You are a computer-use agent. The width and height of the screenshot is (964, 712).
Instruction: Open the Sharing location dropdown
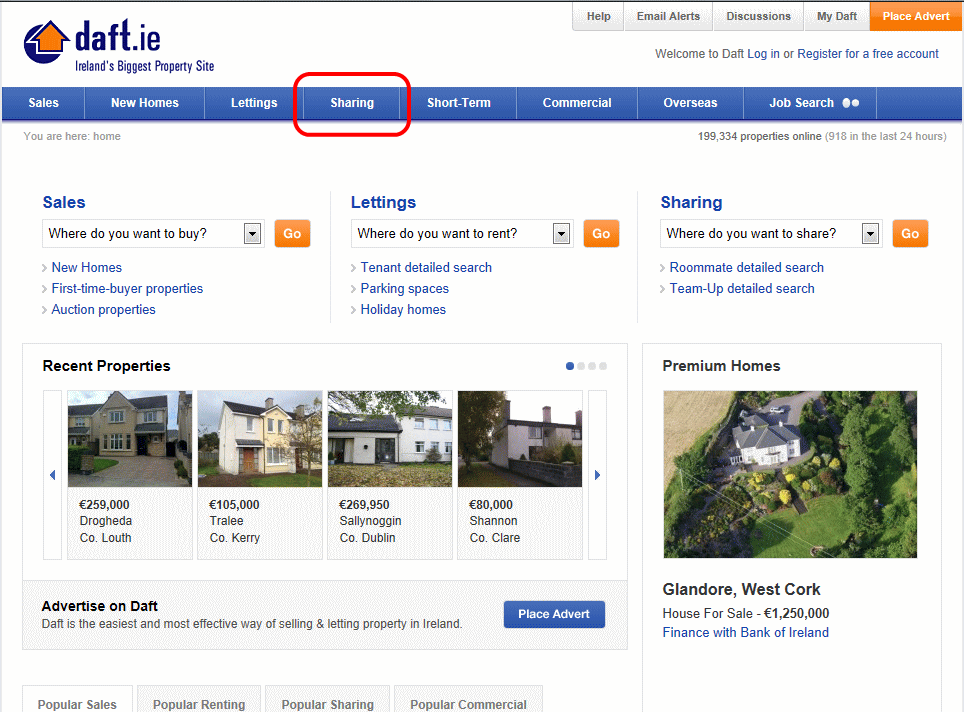(771, 234)
